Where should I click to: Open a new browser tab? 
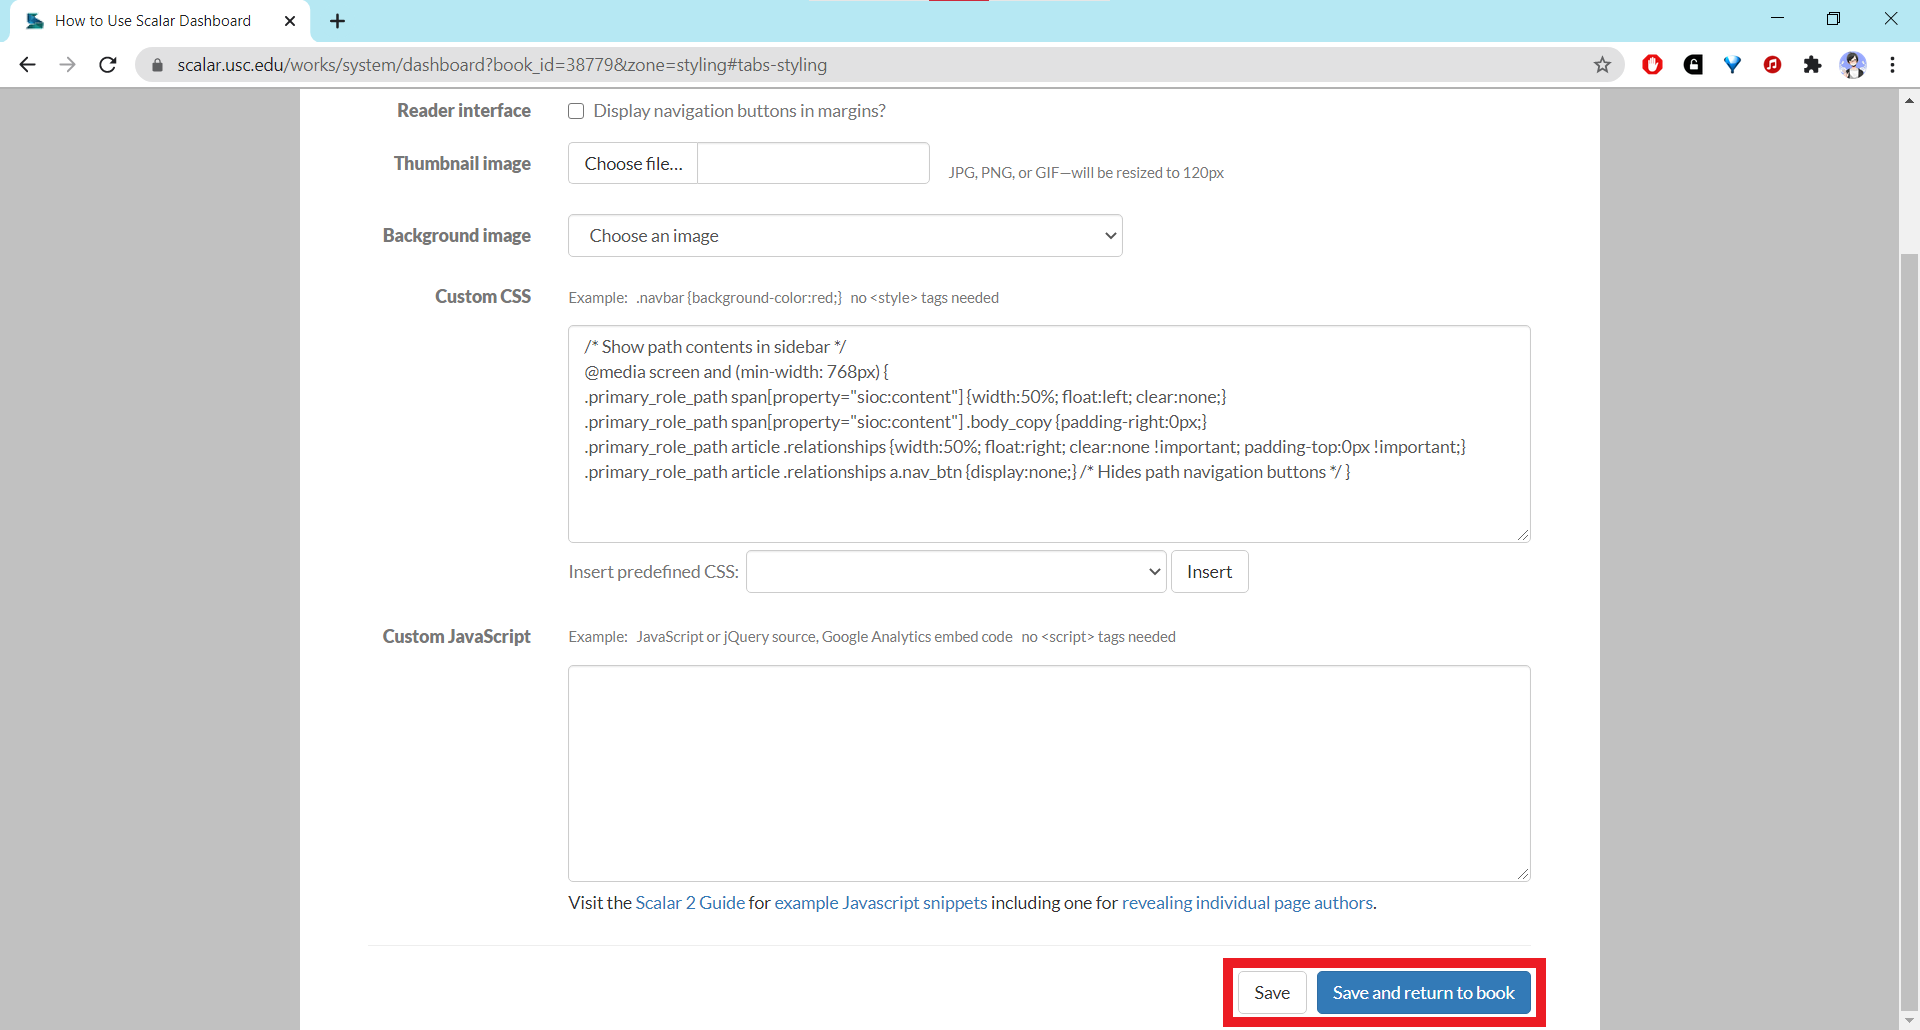338,21
